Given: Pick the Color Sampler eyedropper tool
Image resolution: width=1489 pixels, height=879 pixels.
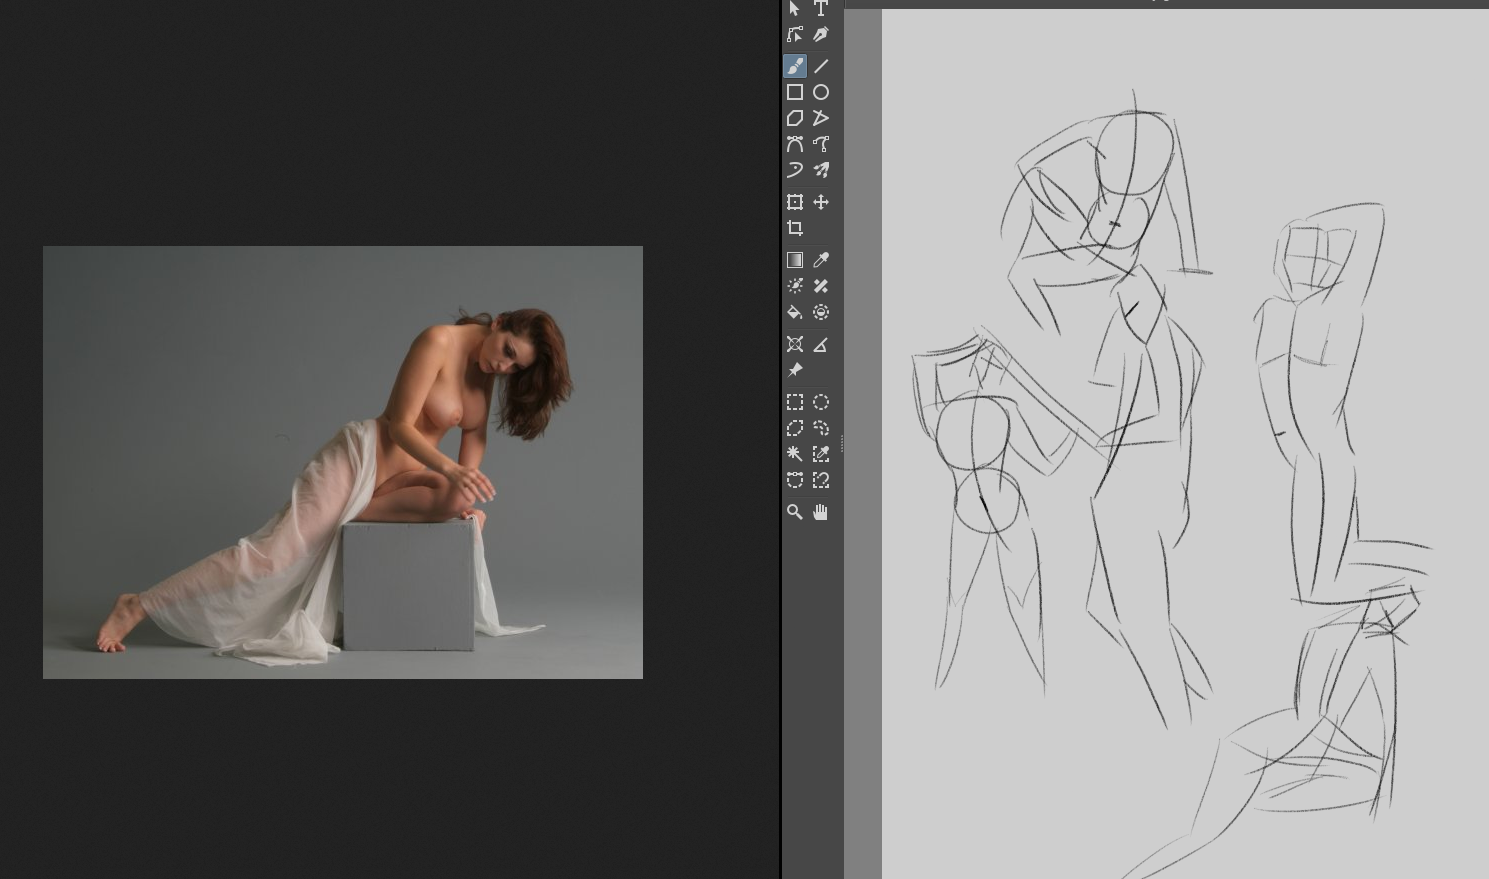Looking at the screenshot, I should tap(821, 260).
